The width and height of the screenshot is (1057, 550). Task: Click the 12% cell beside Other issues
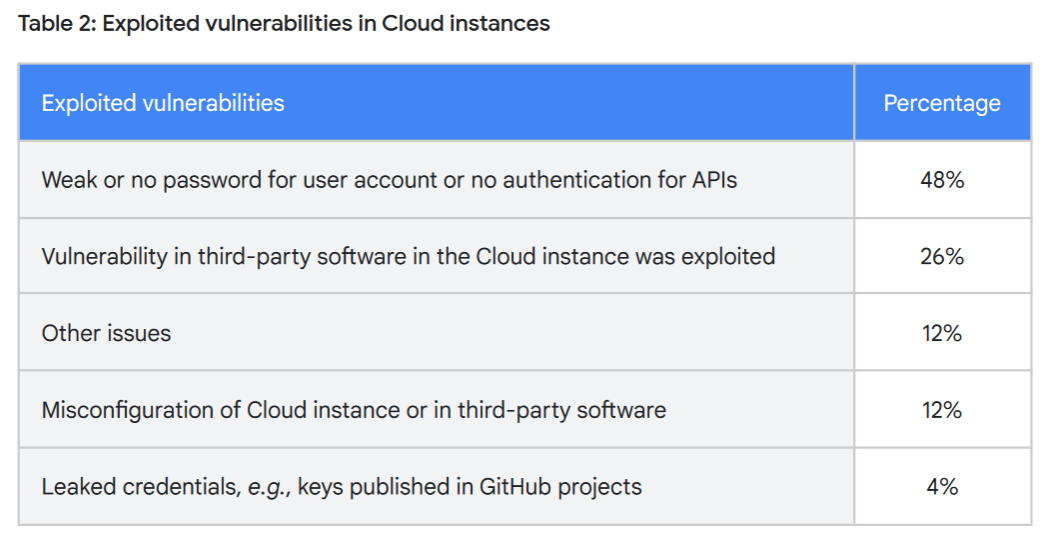942,333
